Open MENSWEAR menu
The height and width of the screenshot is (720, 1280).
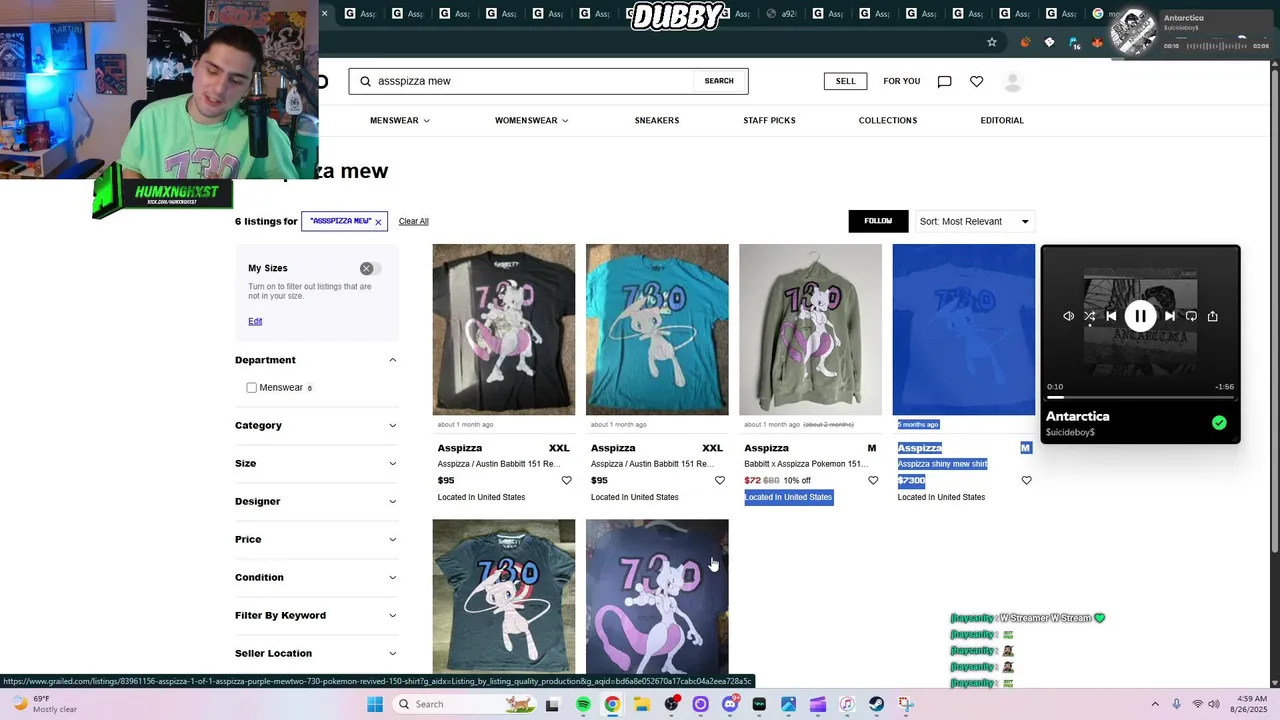(x=400, y=120)
